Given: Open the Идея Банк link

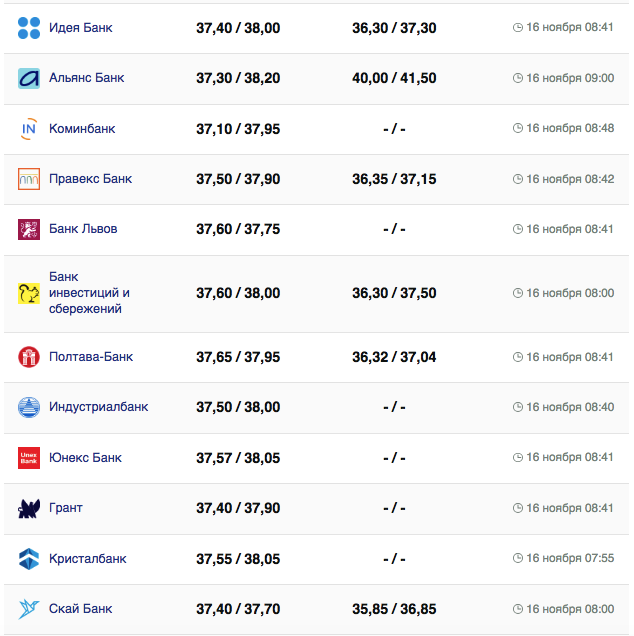Looking at the screenshot, I should click(80, 28).
